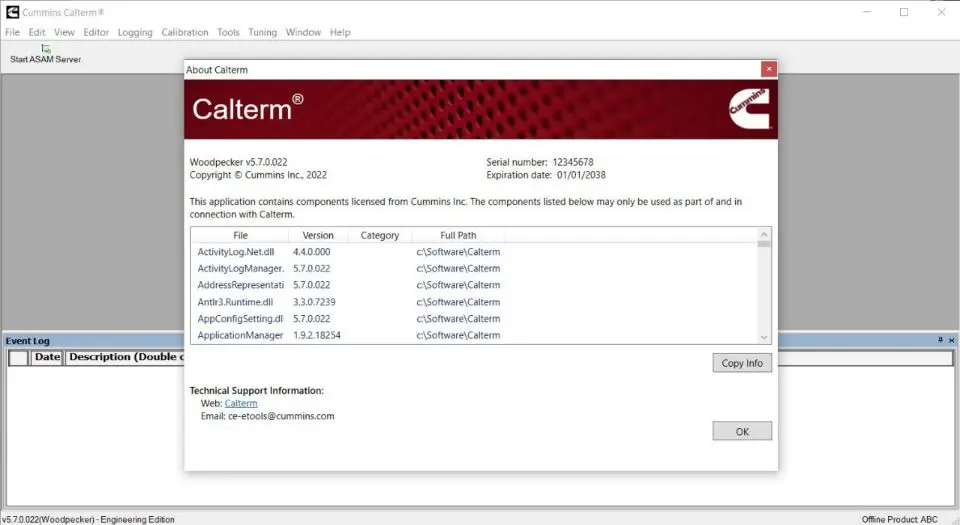Open the View menu
This screenshot has width=960, height=525.
coord(64,32)
